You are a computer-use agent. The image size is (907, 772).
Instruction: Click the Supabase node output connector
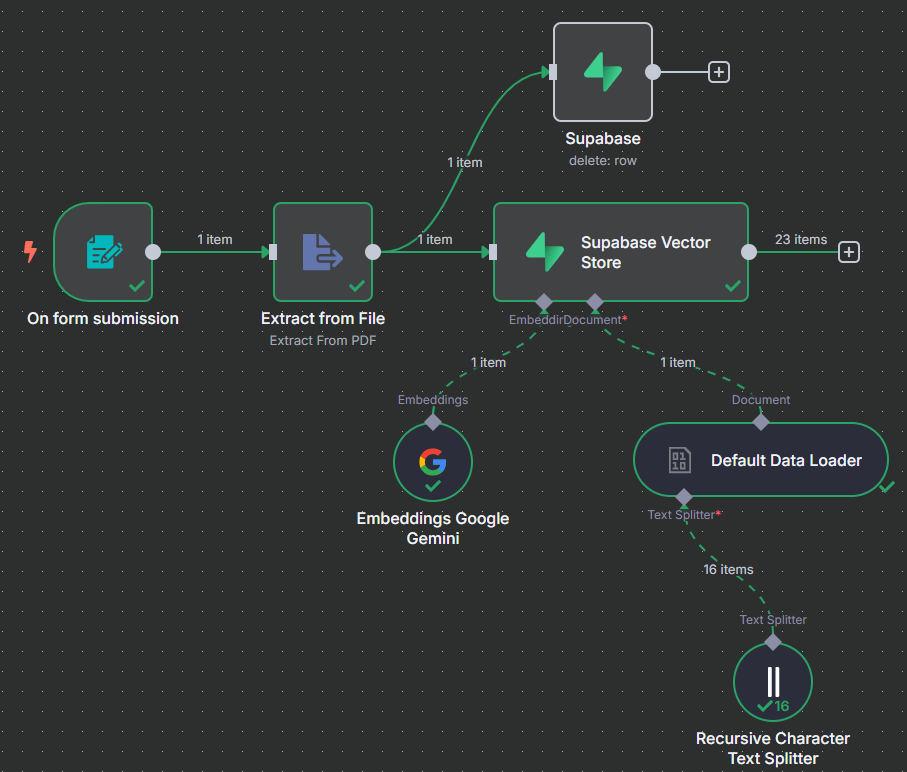click(x=652, y=72)
